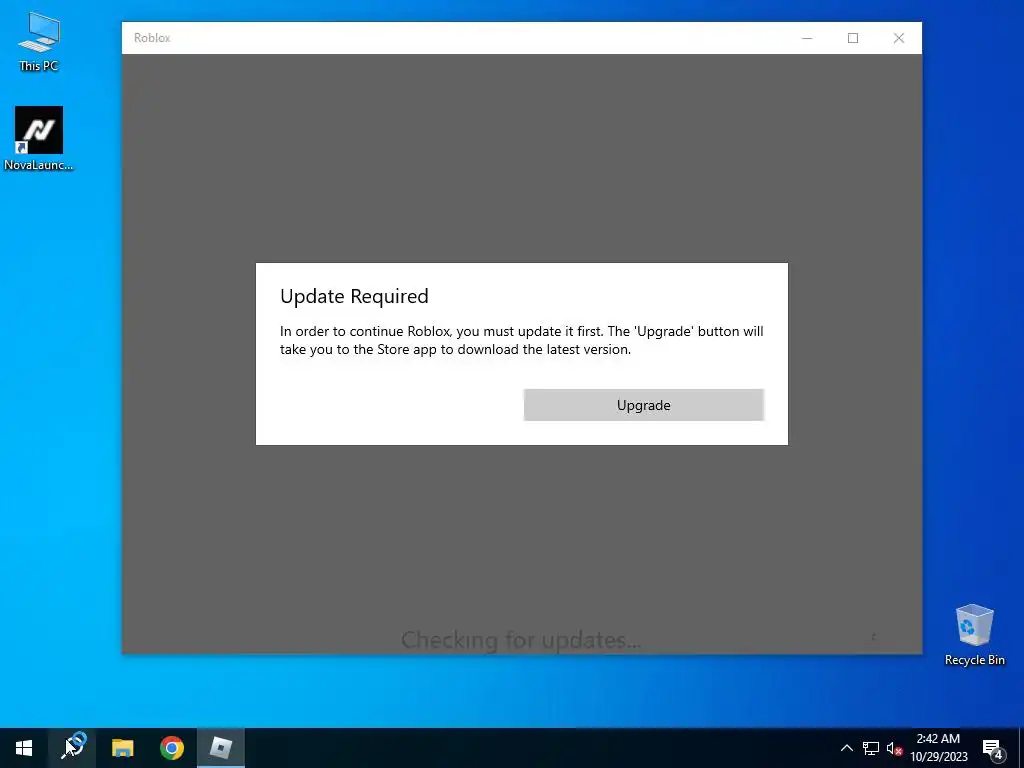The width and height of the screenshot is (1024, 768).
Task: Open the This PC desktop icon
Action: click(39, 42)
